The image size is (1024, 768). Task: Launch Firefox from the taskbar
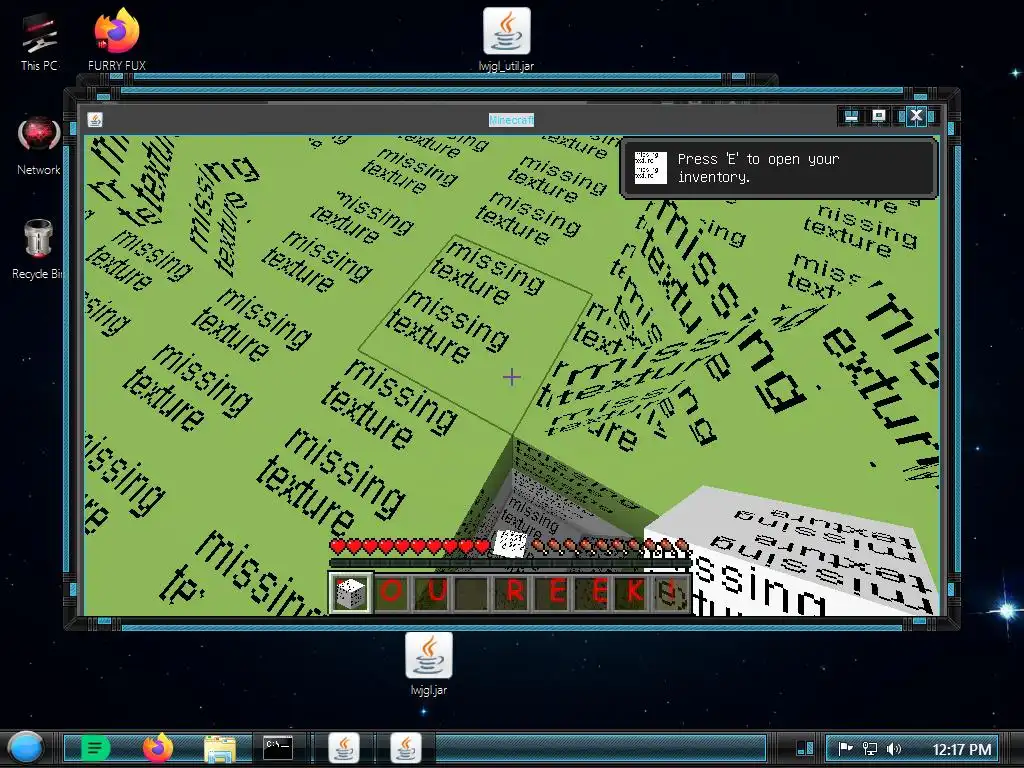(157, 748)
